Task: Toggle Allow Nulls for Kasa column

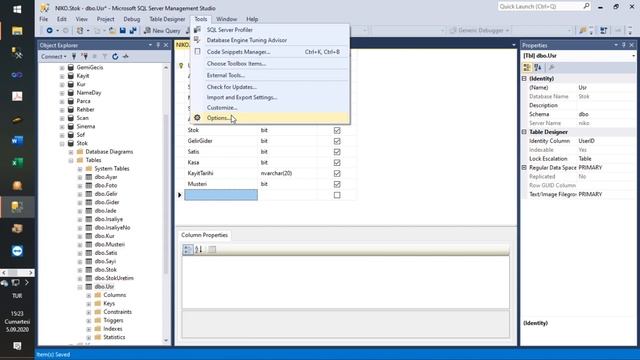Action: pyautogui.click(x=337, y=163)
